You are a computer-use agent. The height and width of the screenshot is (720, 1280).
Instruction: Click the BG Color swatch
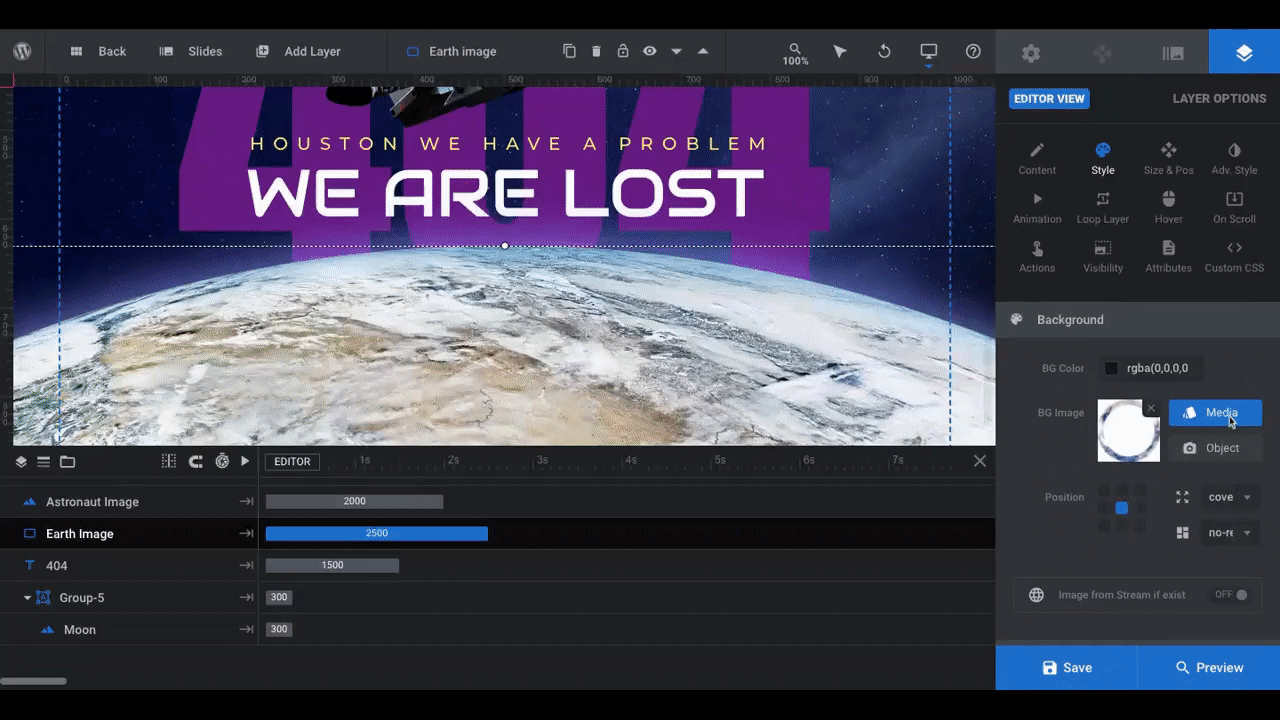[x=1111, y=368]
